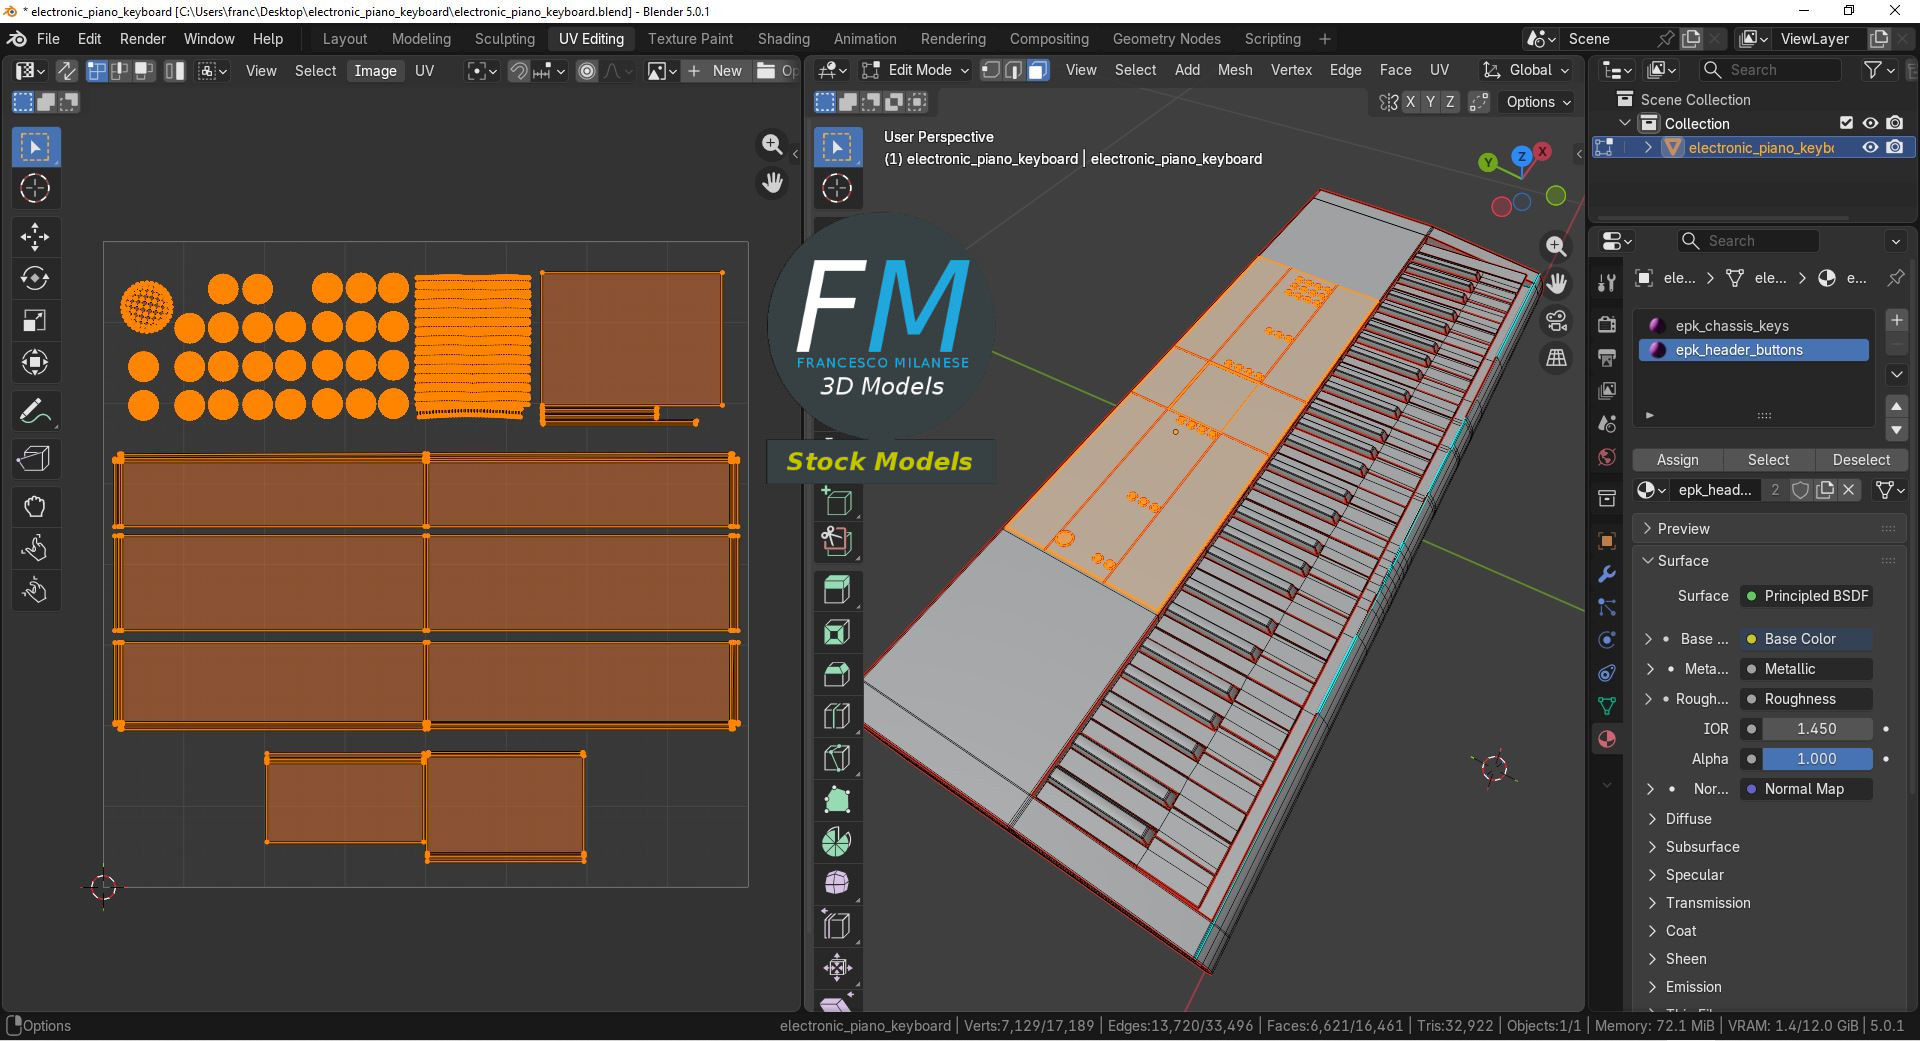Select the epk_chassis_keys material slot
The height and width of the screenshot is (1041, 1920).
point(1754,326)
